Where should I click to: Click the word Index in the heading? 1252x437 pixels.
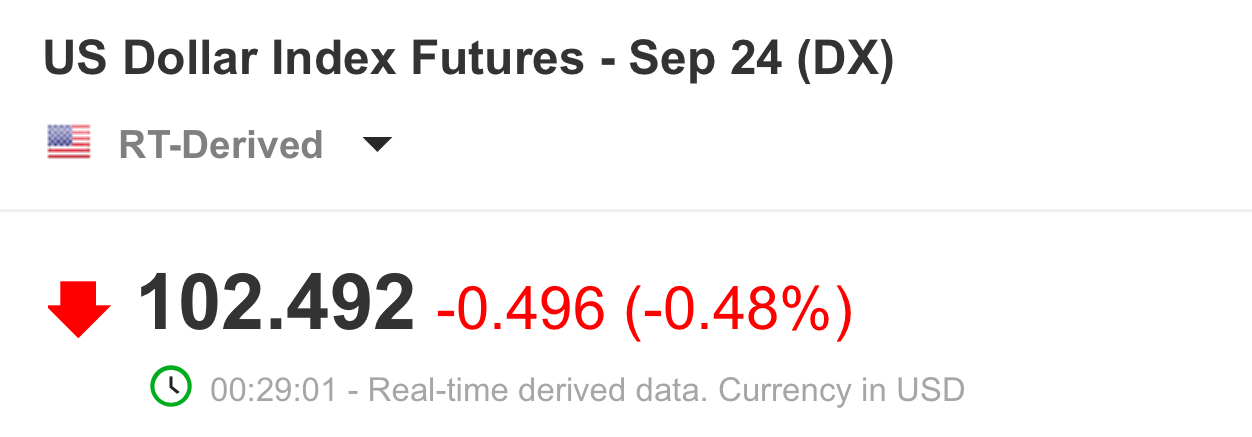pyautogui.click(x=327, y=60)
